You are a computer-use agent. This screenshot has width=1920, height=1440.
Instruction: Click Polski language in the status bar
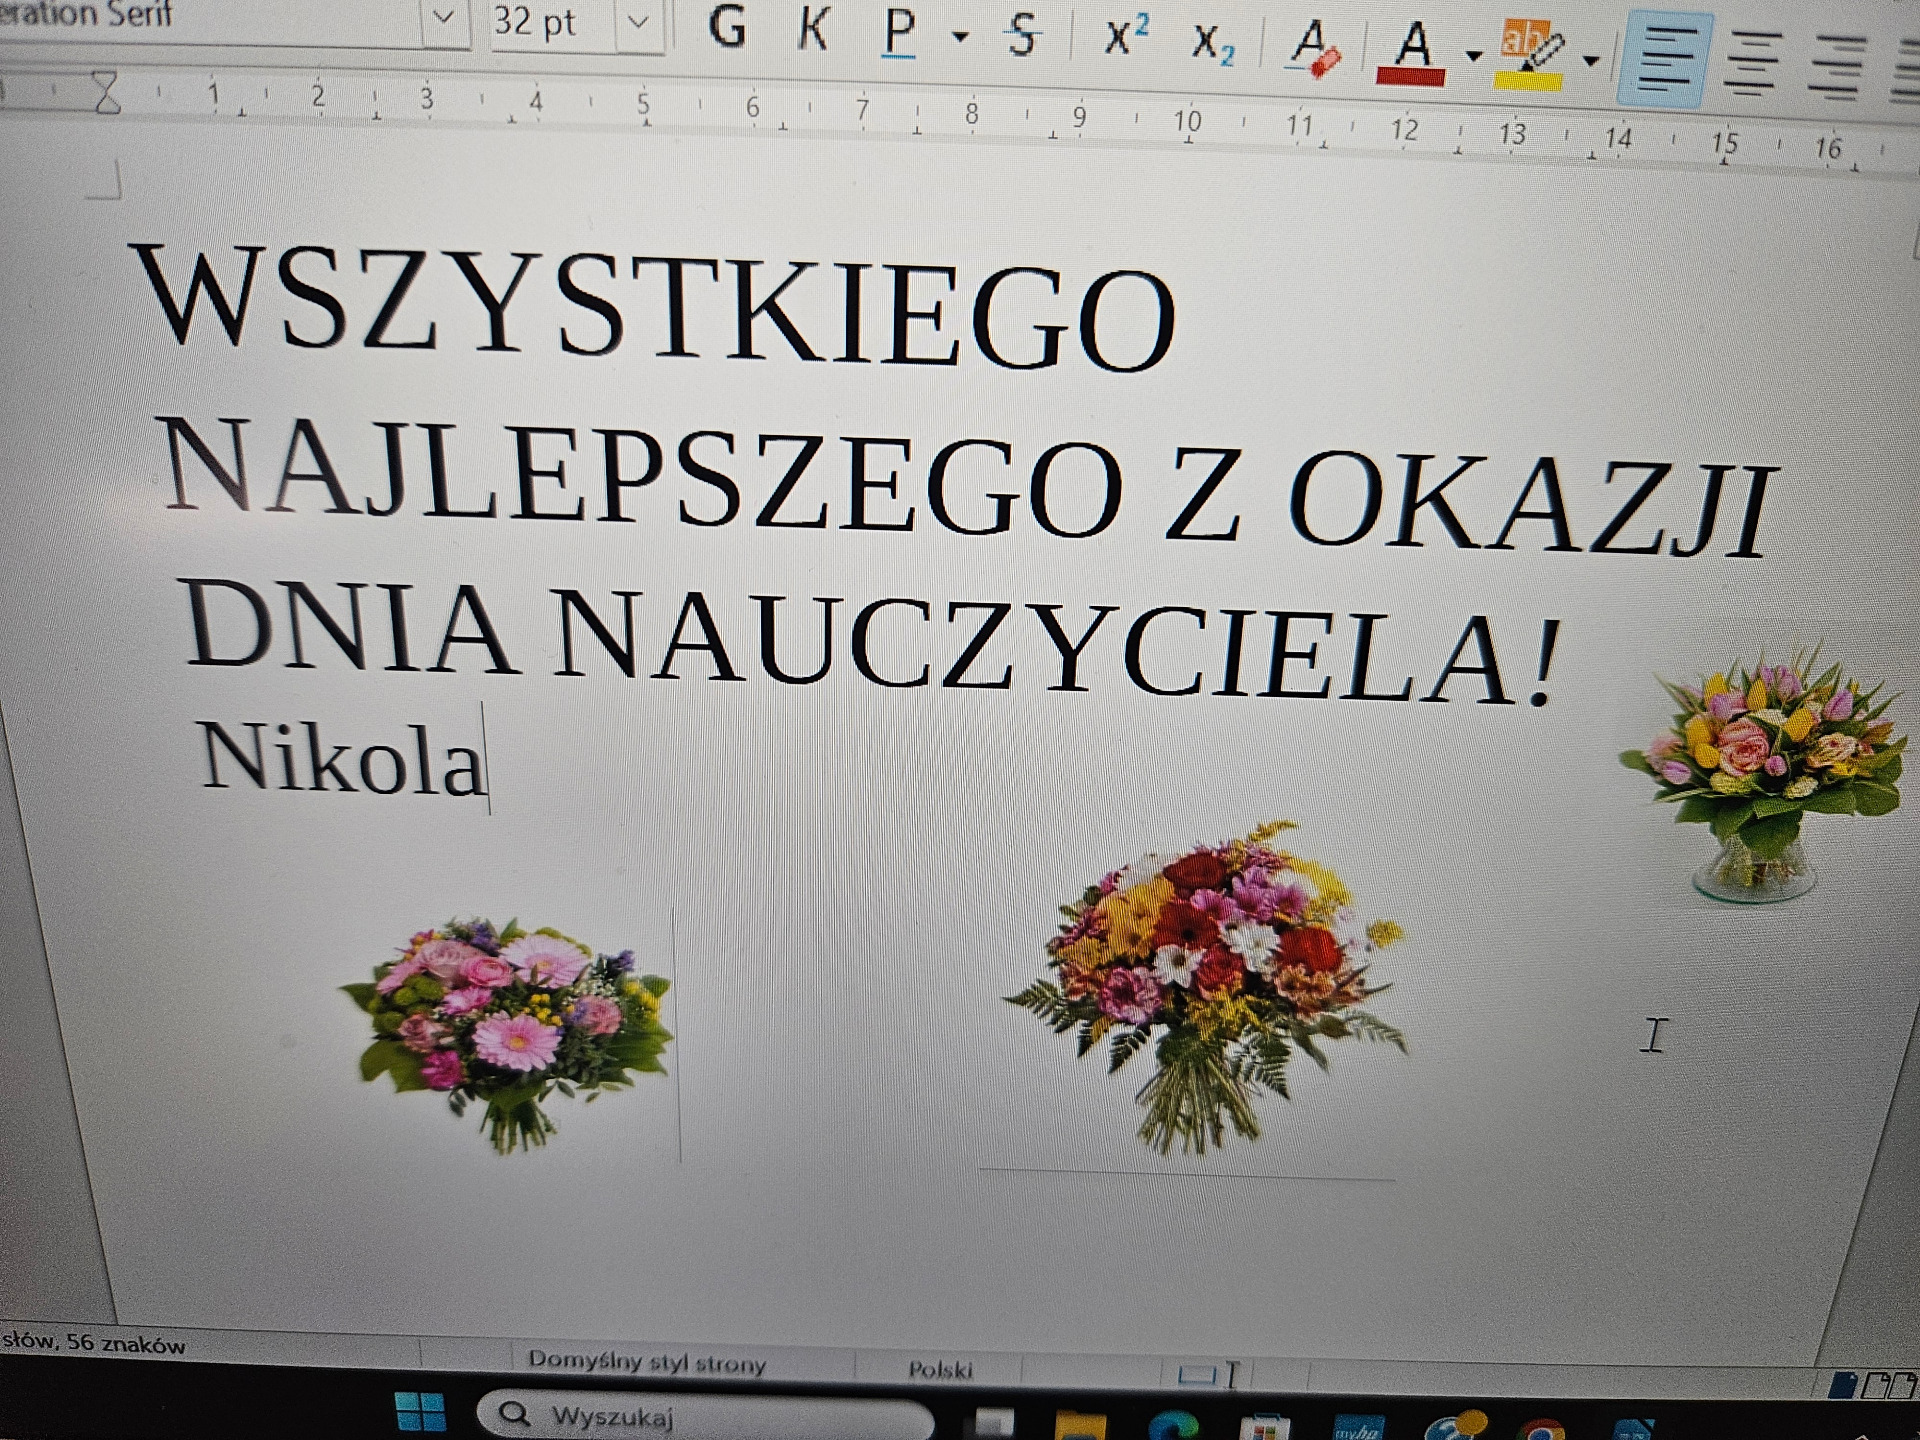coord(940,1369)
